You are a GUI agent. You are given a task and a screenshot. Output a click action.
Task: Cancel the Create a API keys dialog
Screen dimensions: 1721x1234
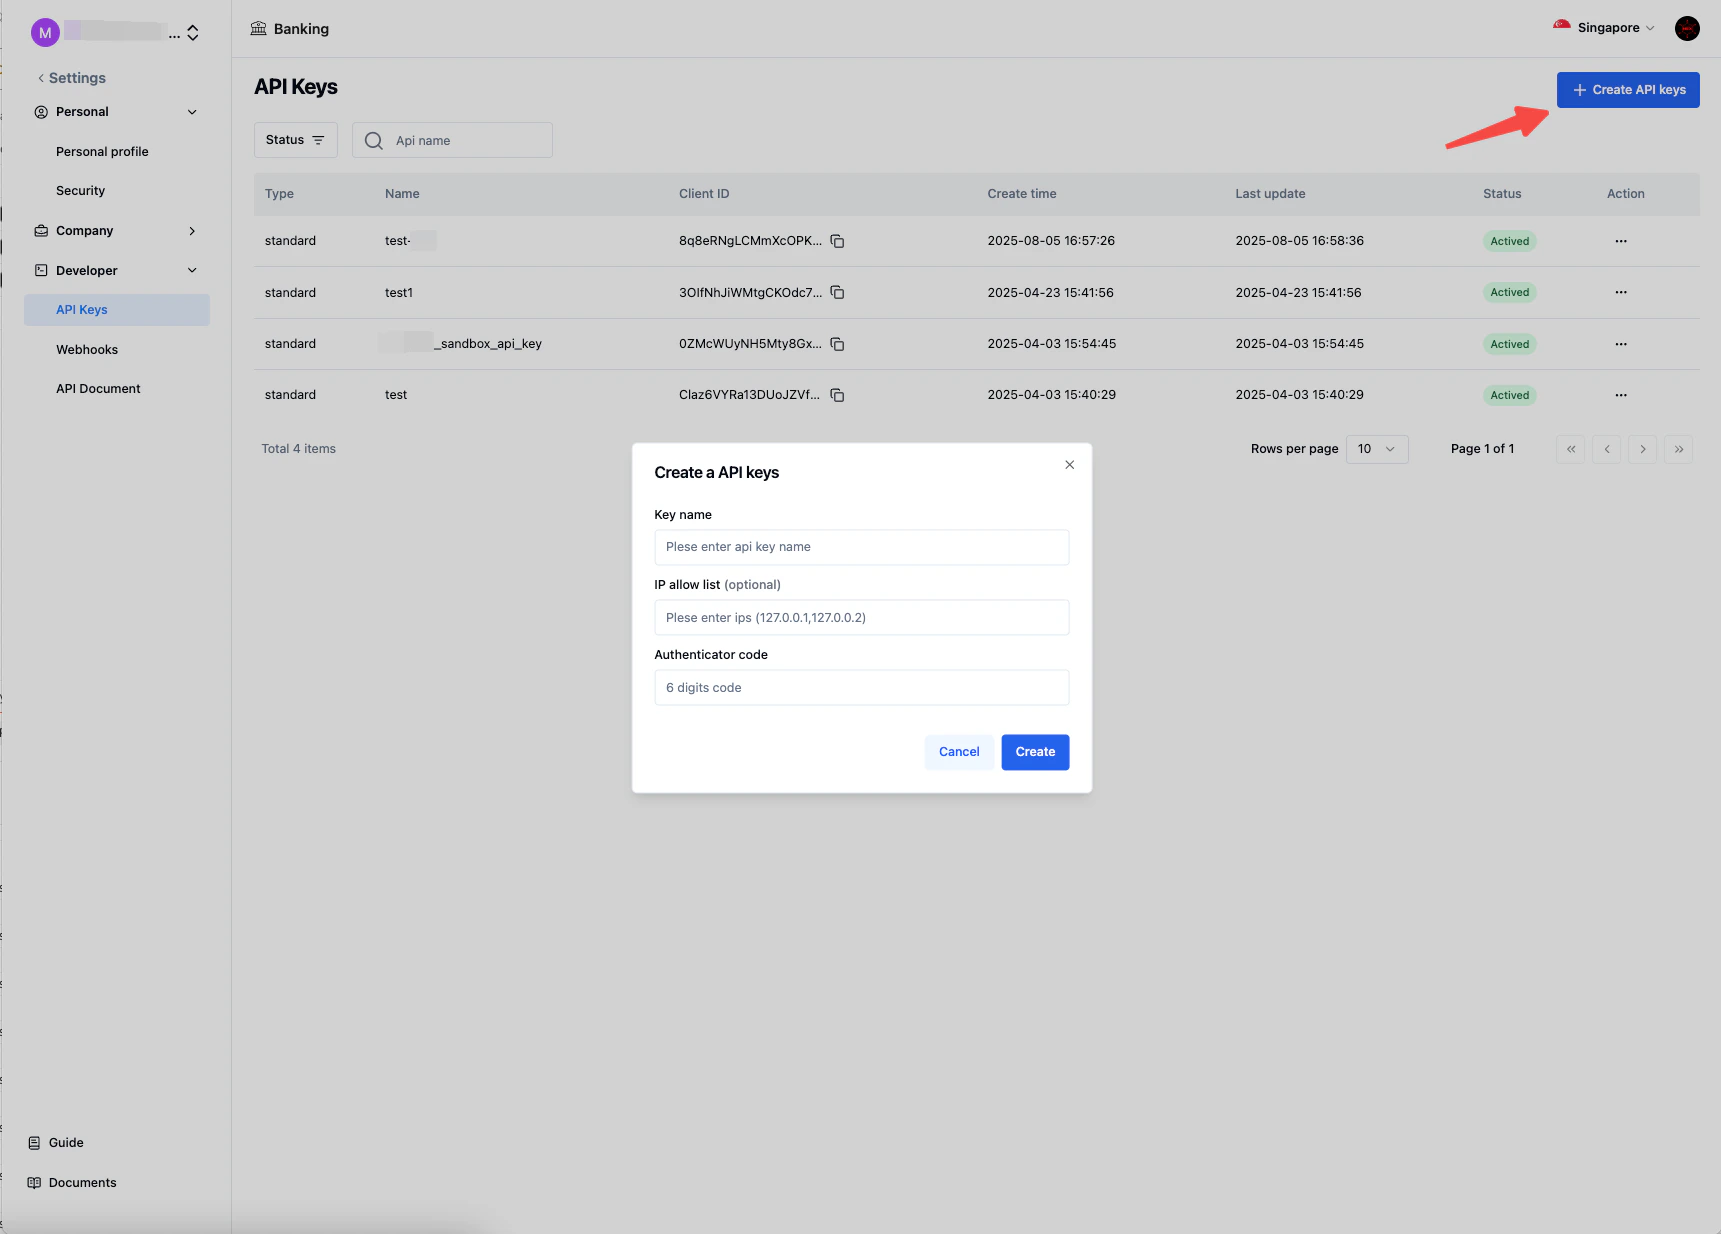[958, 752]
